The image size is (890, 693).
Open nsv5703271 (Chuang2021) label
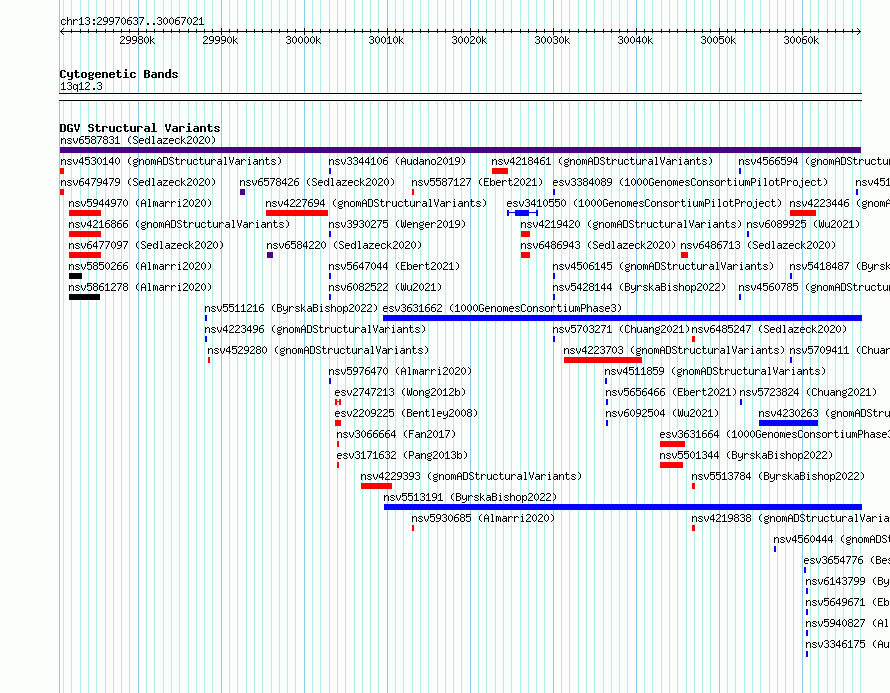621,329
